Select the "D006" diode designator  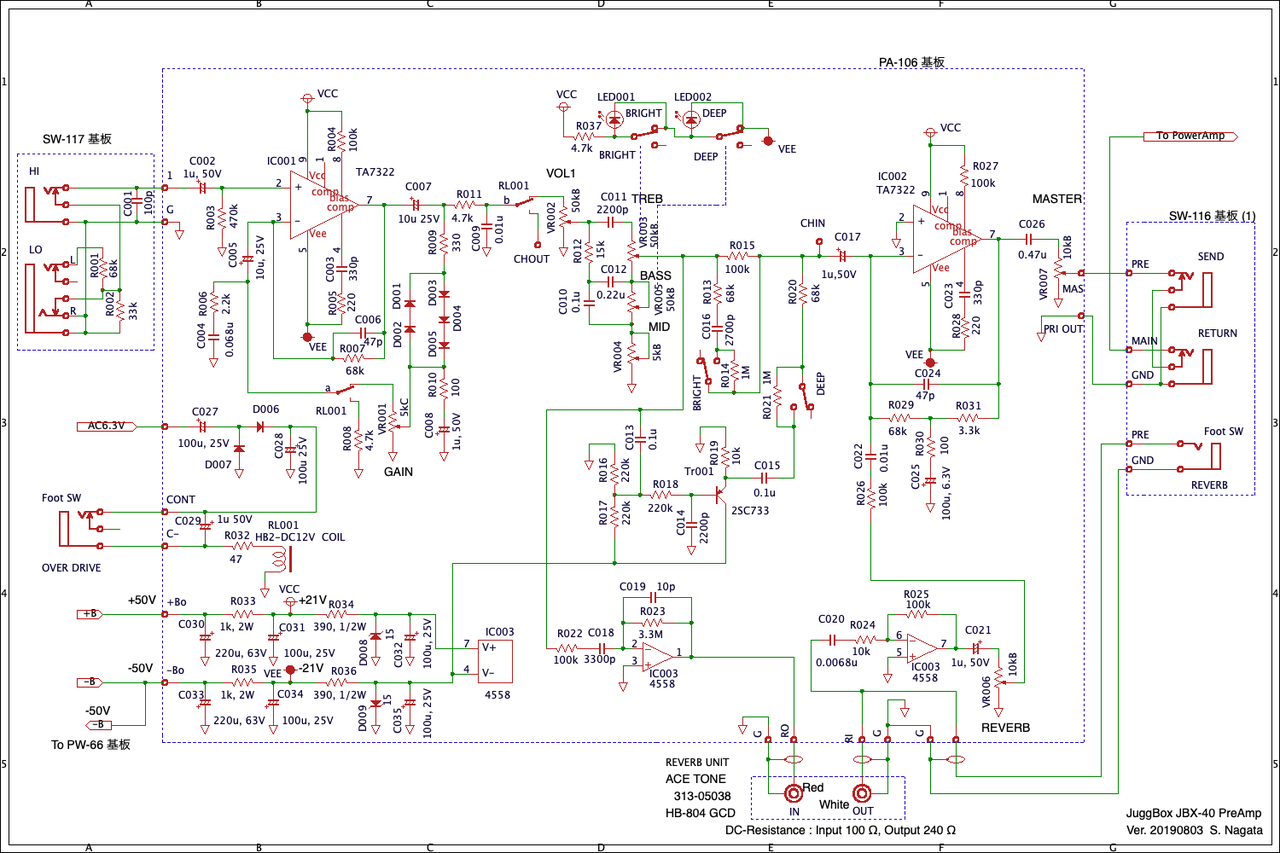point(266,409)
